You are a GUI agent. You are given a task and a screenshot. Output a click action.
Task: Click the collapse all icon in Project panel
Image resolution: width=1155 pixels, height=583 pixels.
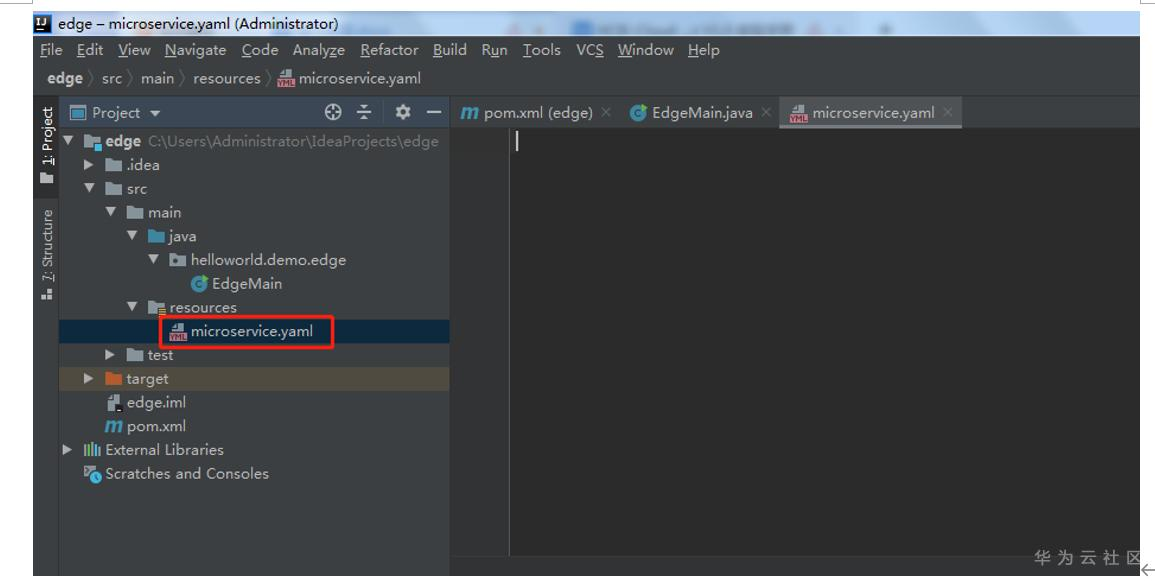click(364, 112)
